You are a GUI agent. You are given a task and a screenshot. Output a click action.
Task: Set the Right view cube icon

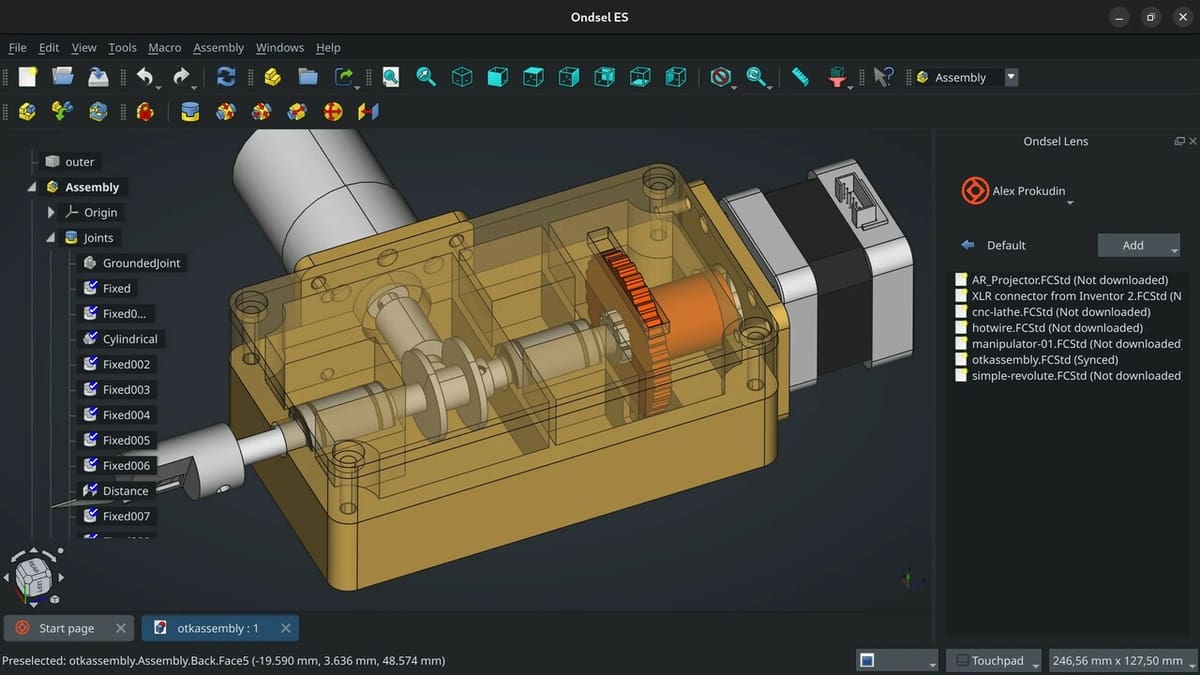click(x=568, y=77)
